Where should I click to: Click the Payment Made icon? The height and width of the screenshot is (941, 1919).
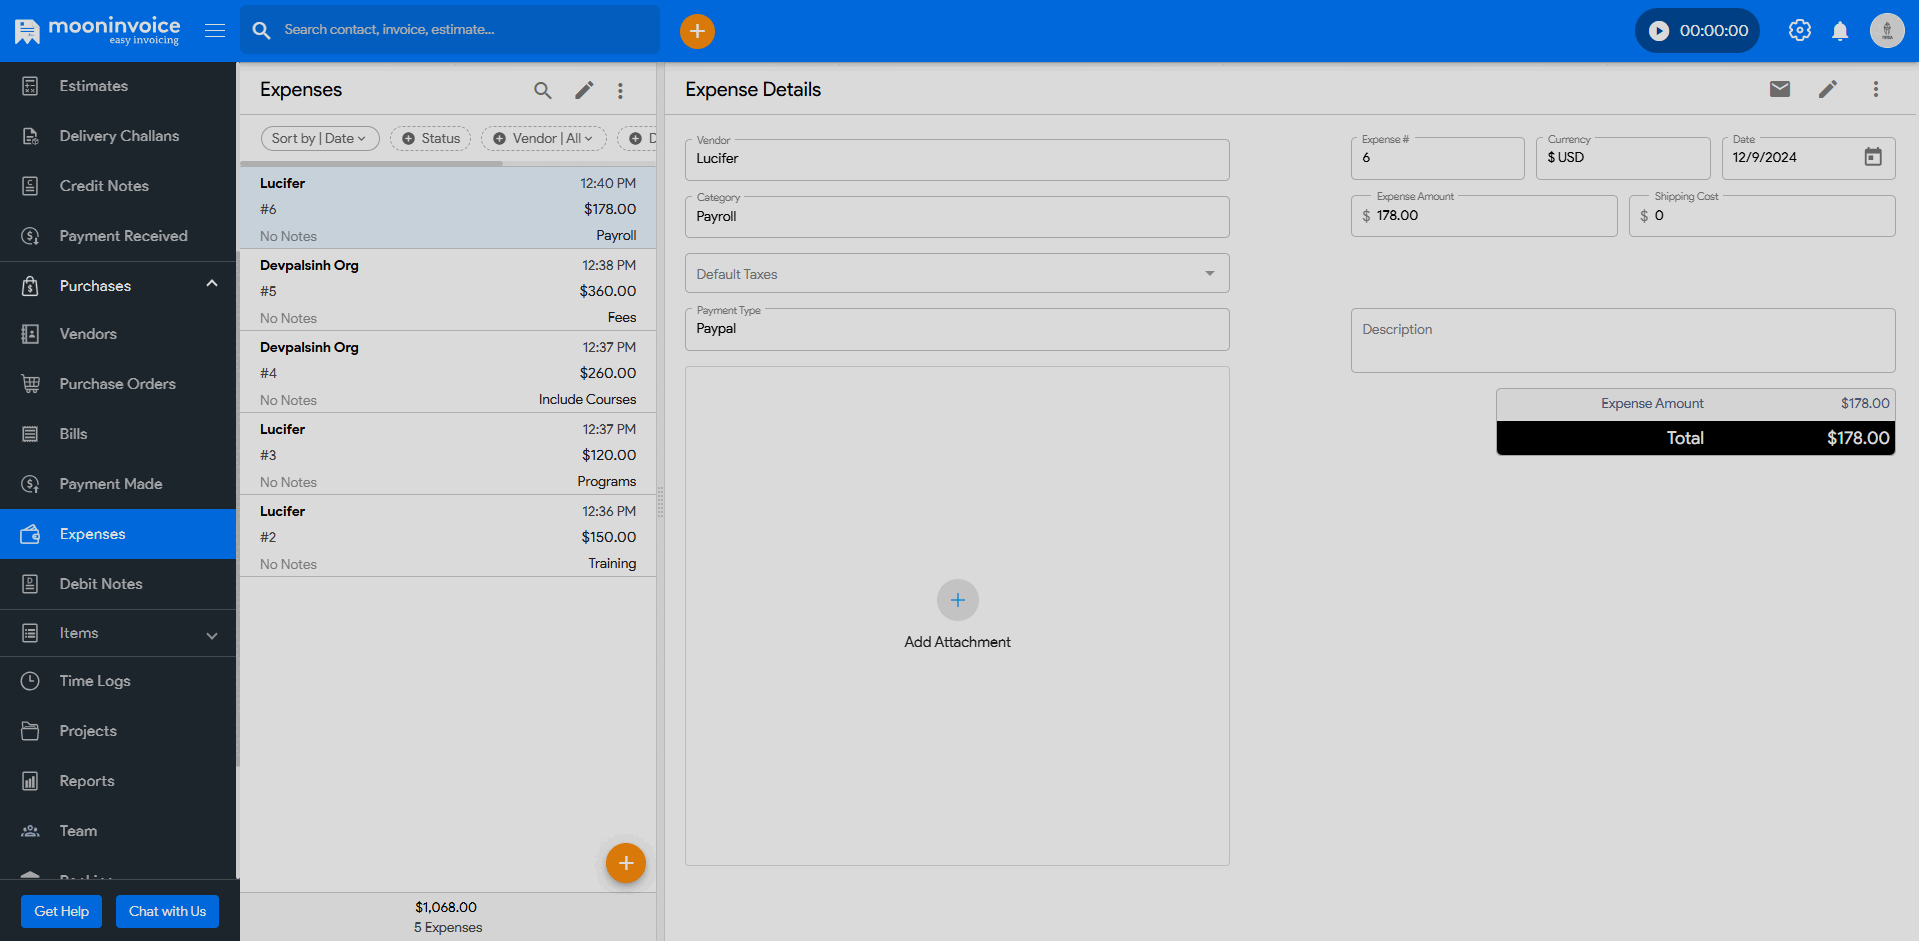[x=31, y=484]
